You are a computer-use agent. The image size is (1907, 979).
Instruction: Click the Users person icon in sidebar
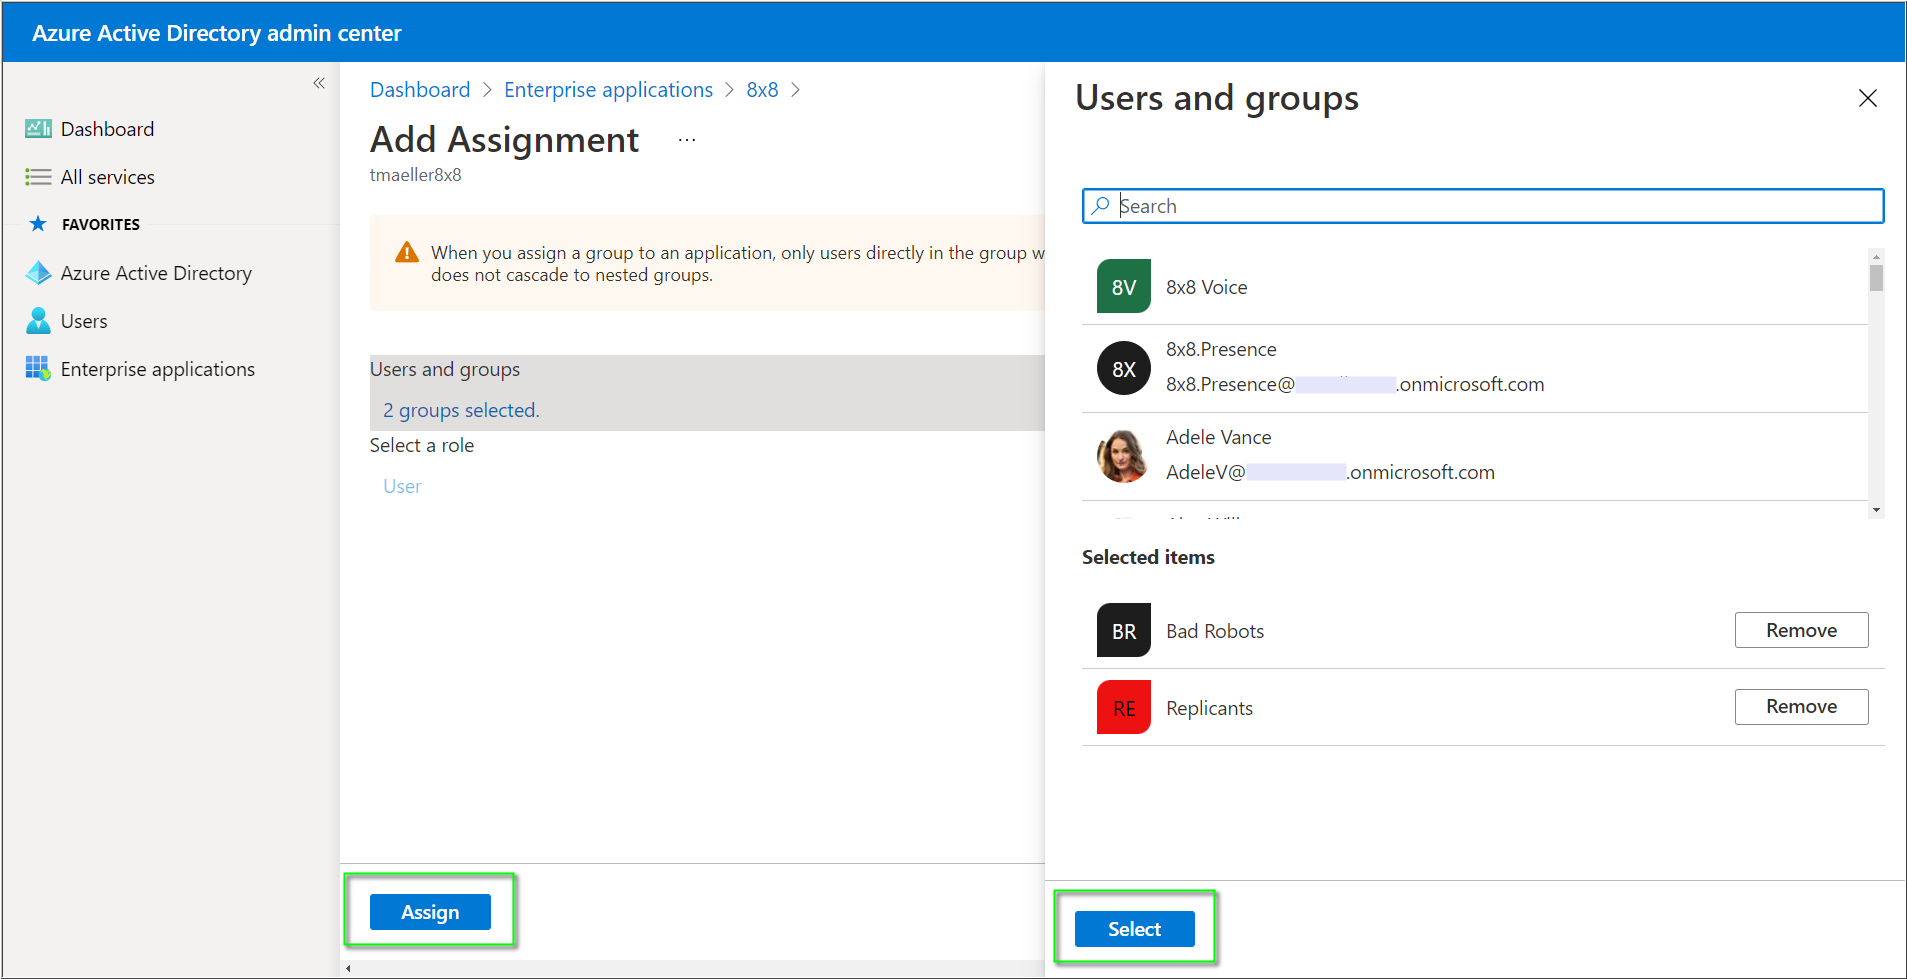[38, 321]
